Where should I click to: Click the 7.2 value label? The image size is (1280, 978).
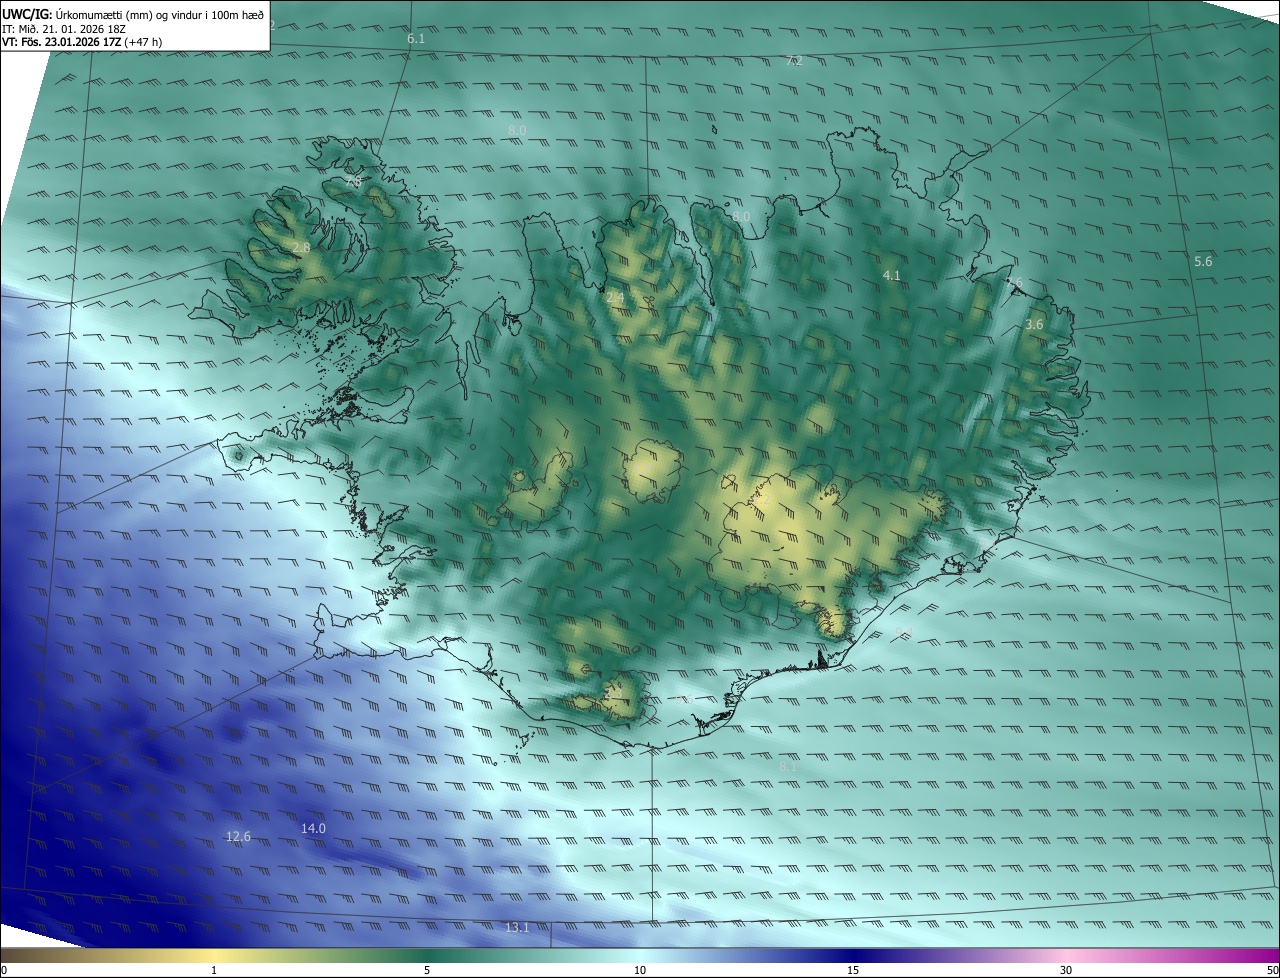[794, 61]
